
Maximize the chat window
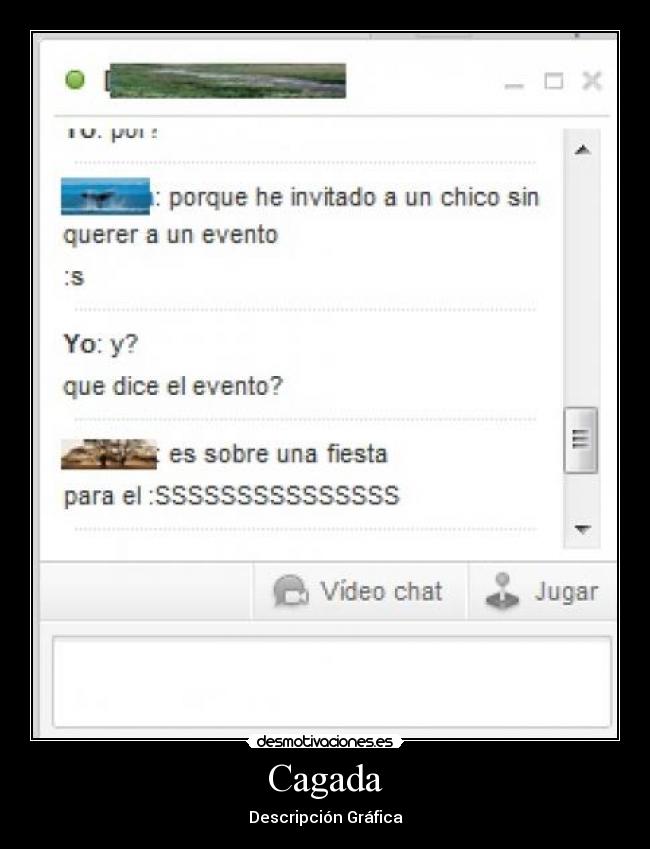tap(553, 81)
